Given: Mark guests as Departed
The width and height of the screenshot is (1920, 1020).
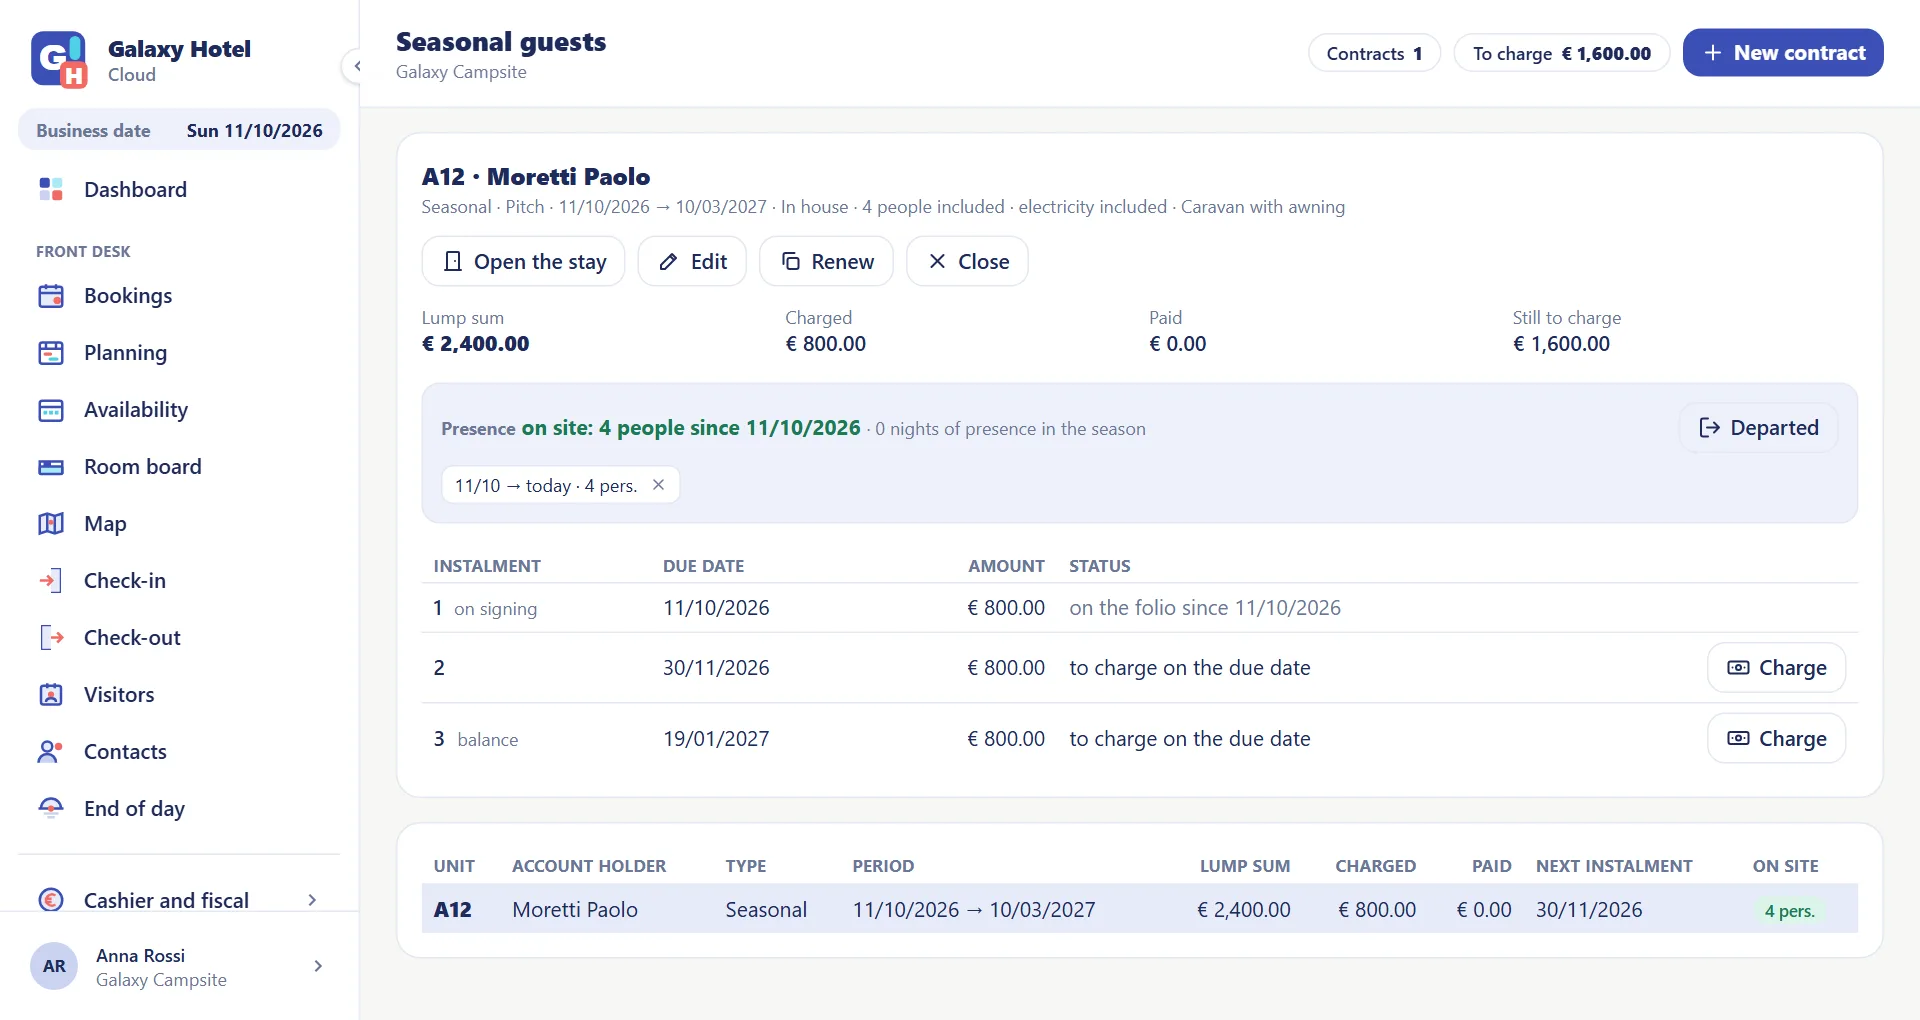Looking at the screenshot, I should coord(1758,428).
